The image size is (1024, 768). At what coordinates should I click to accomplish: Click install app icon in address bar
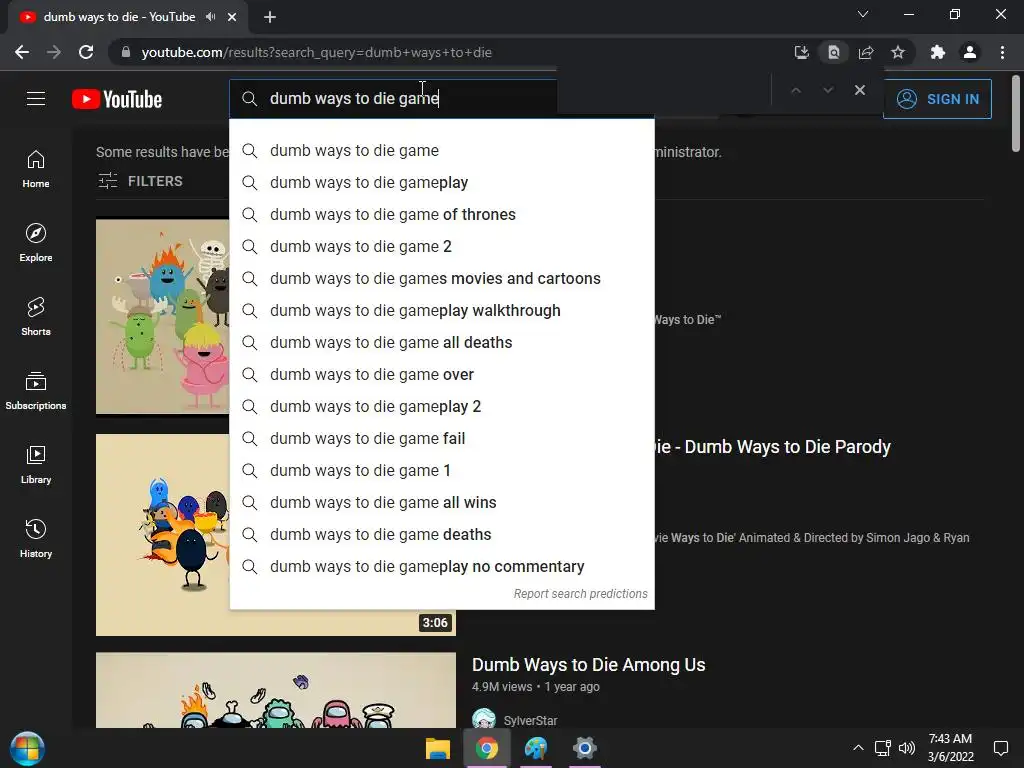pyautogui.click(x=801, y=52)
